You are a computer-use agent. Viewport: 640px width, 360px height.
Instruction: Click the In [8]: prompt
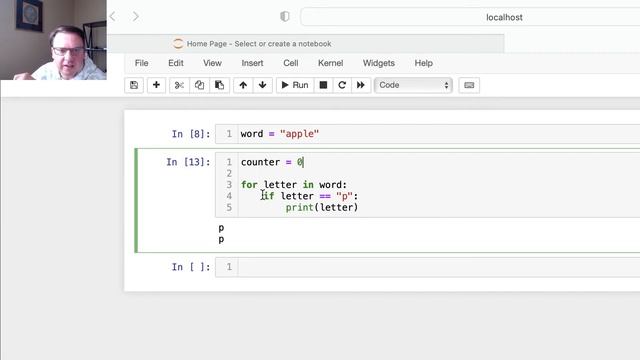(191, 134)
